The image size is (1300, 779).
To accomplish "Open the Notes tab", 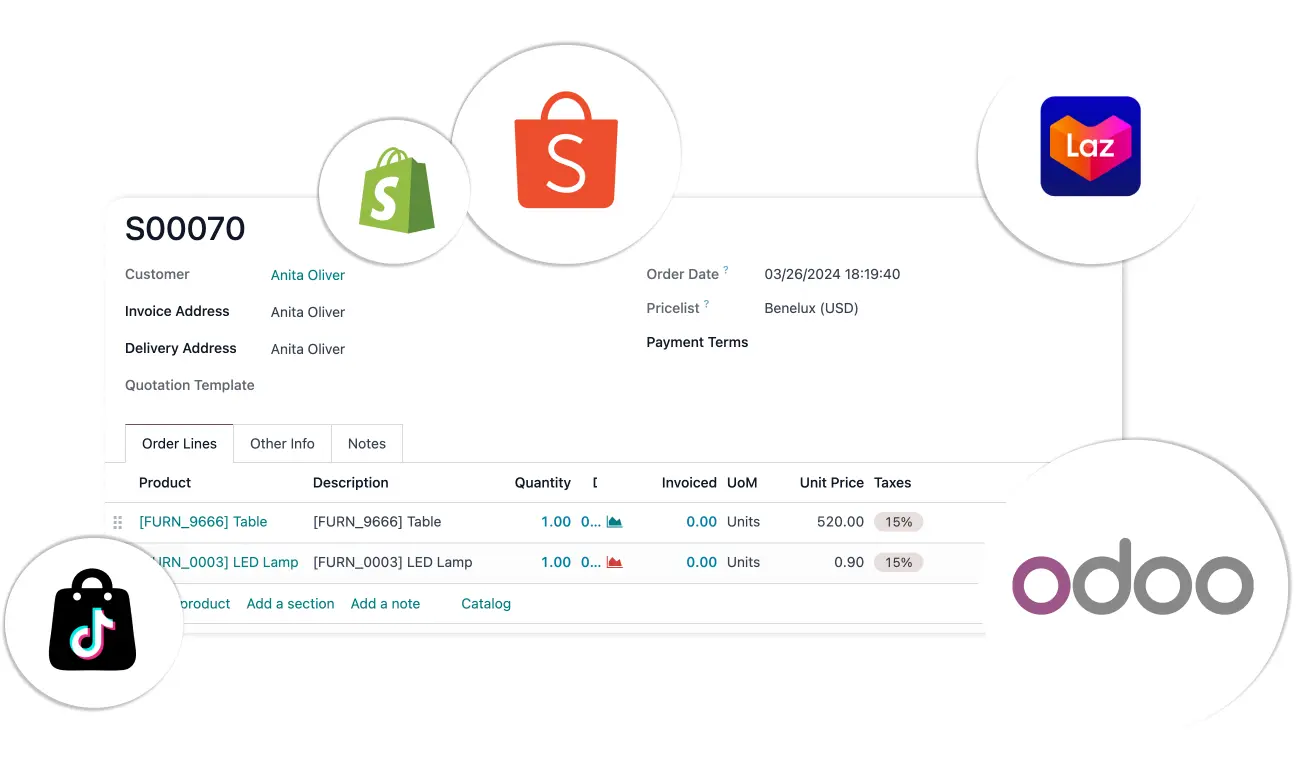I will point(367,444).
